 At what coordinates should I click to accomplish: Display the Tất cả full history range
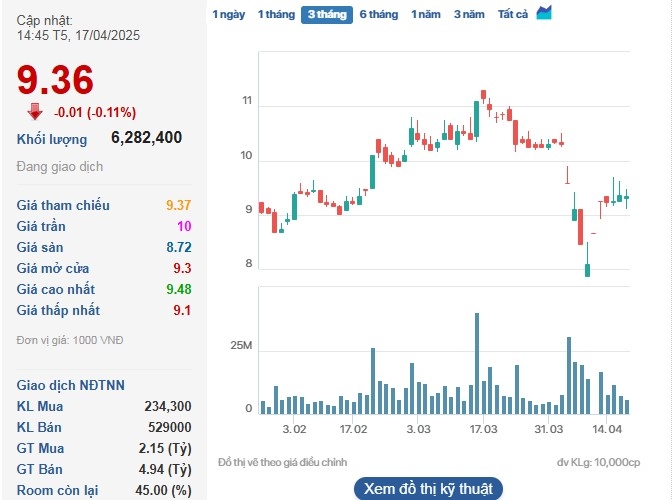pyautogui.click(x=513, y=14)
